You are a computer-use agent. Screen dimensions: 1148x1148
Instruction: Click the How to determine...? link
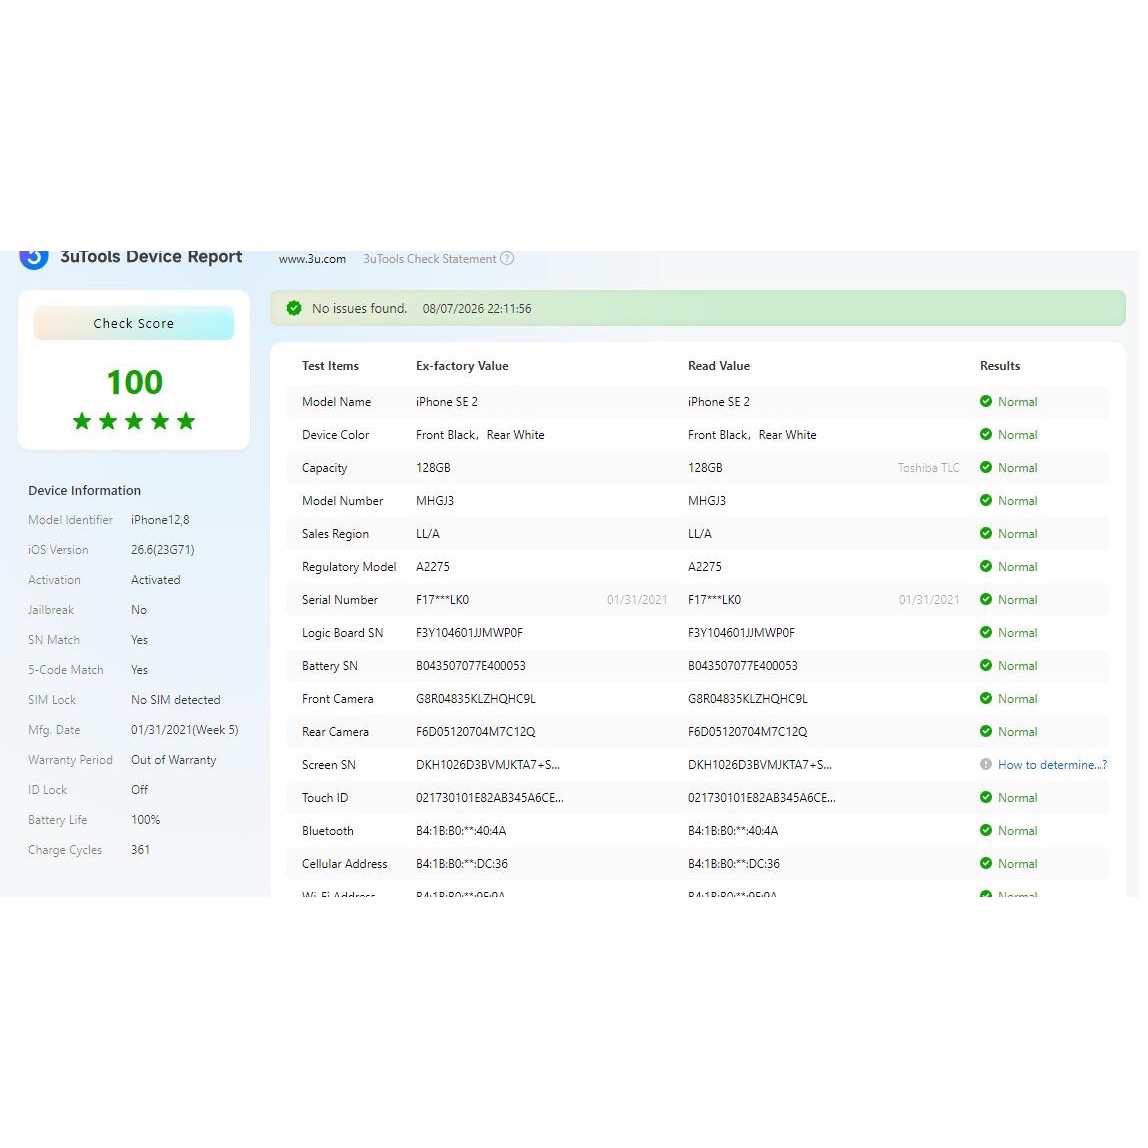coord(1052,764)
